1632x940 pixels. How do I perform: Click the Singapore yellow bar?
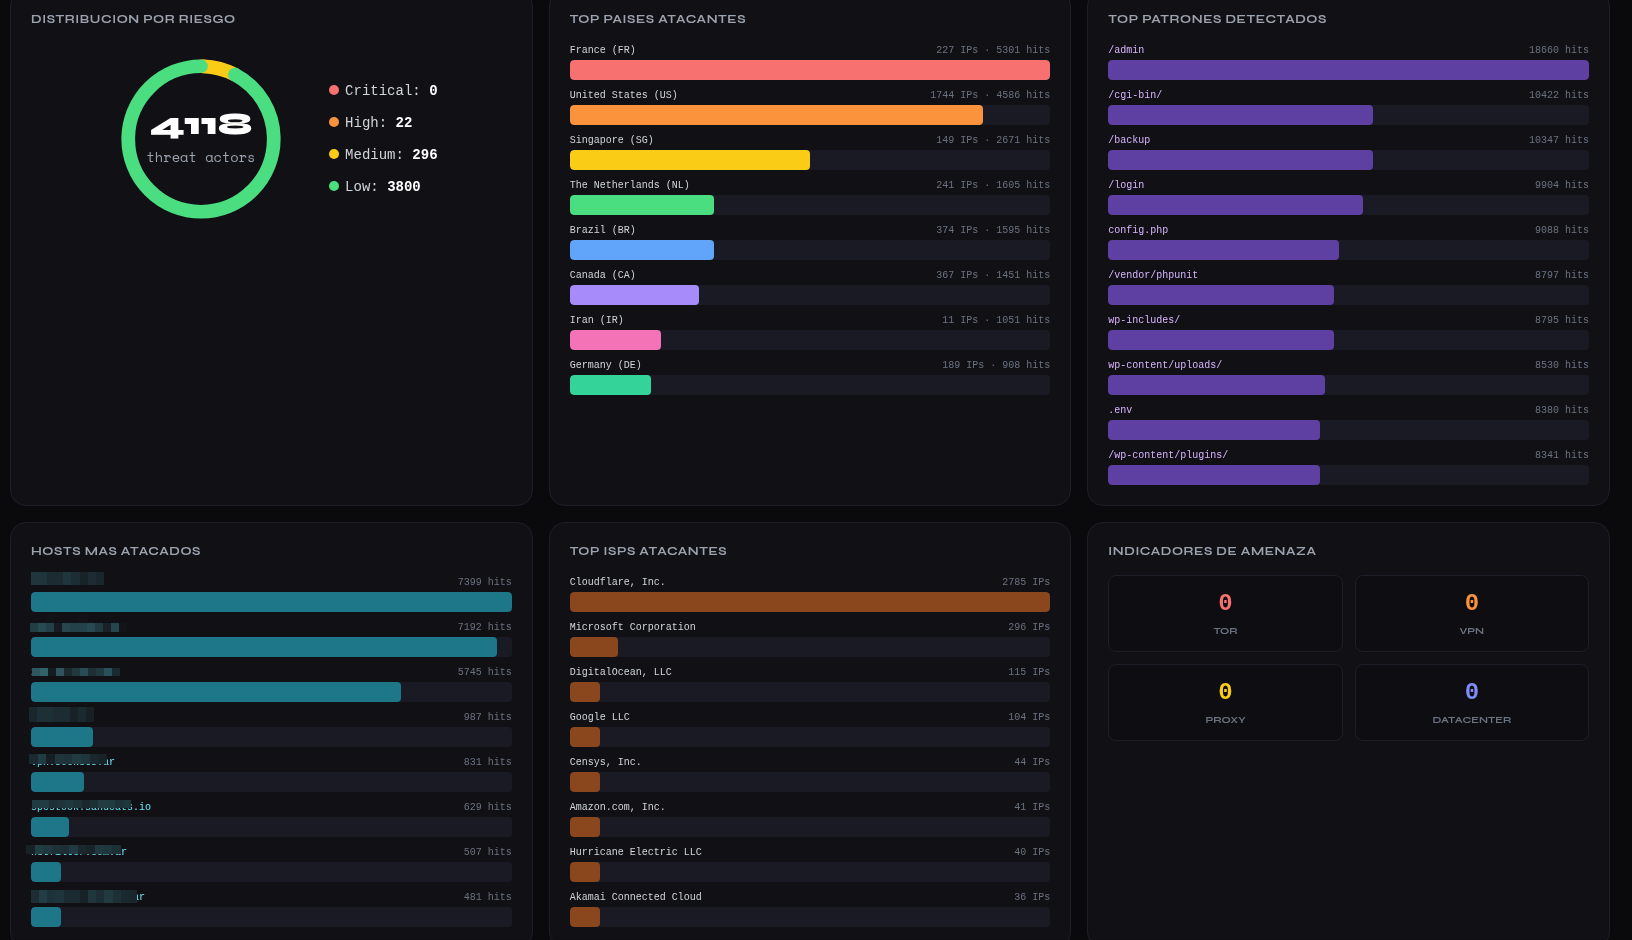pyautogui.click(x=690, y=160)
